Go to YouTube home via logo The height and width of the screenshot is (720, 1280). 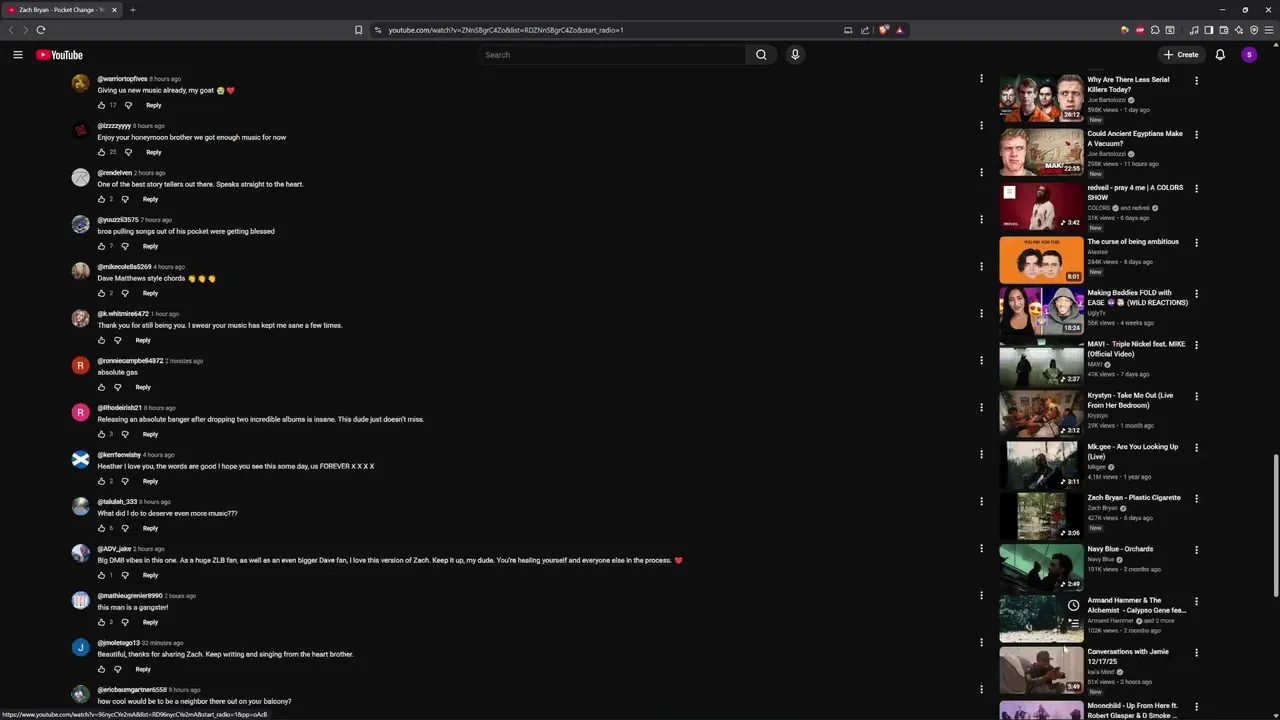(x=60, y=55)
